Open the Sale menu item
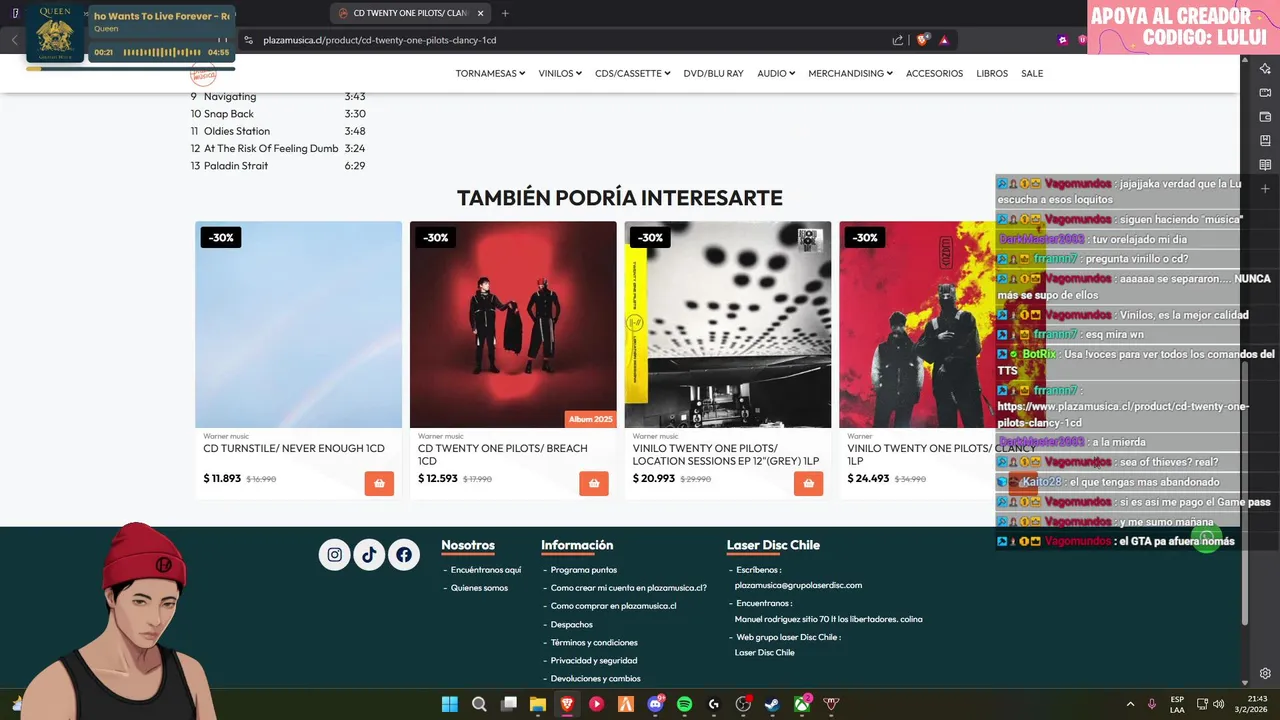 click(1032, 73)
